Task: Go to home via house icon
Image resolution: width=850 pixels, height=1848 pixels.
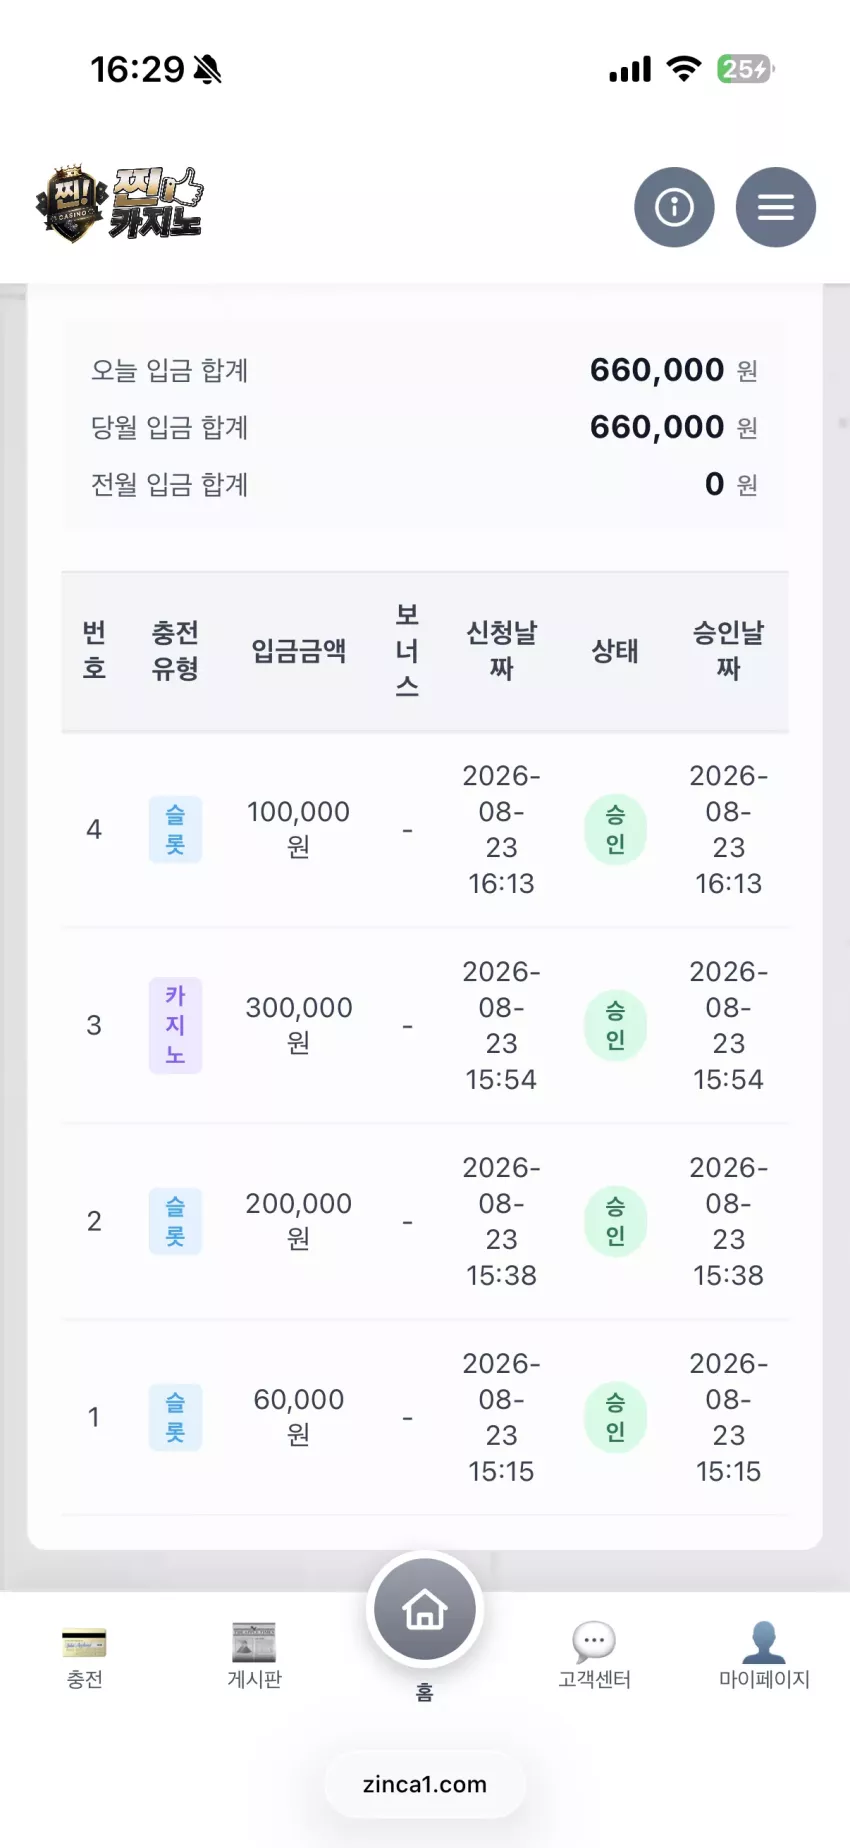Action: tap(425, 1610)
